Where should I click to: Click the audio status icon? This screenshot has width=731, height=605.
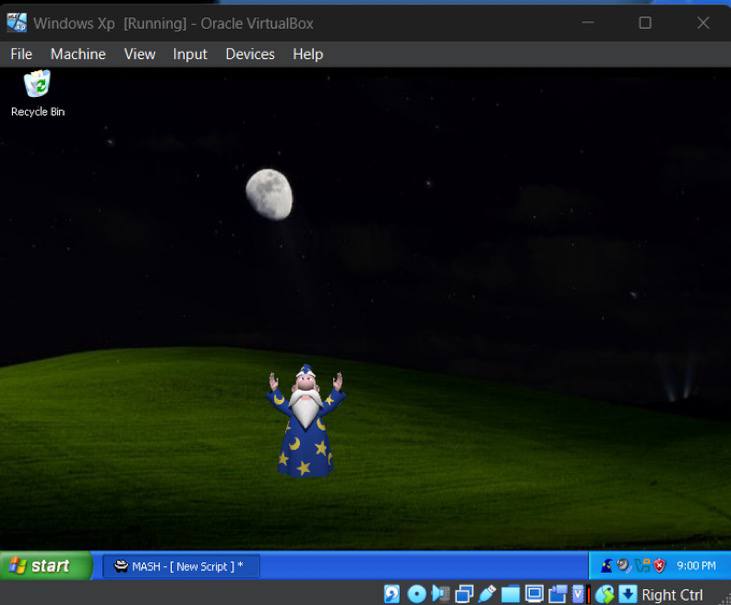click(440, 594)
